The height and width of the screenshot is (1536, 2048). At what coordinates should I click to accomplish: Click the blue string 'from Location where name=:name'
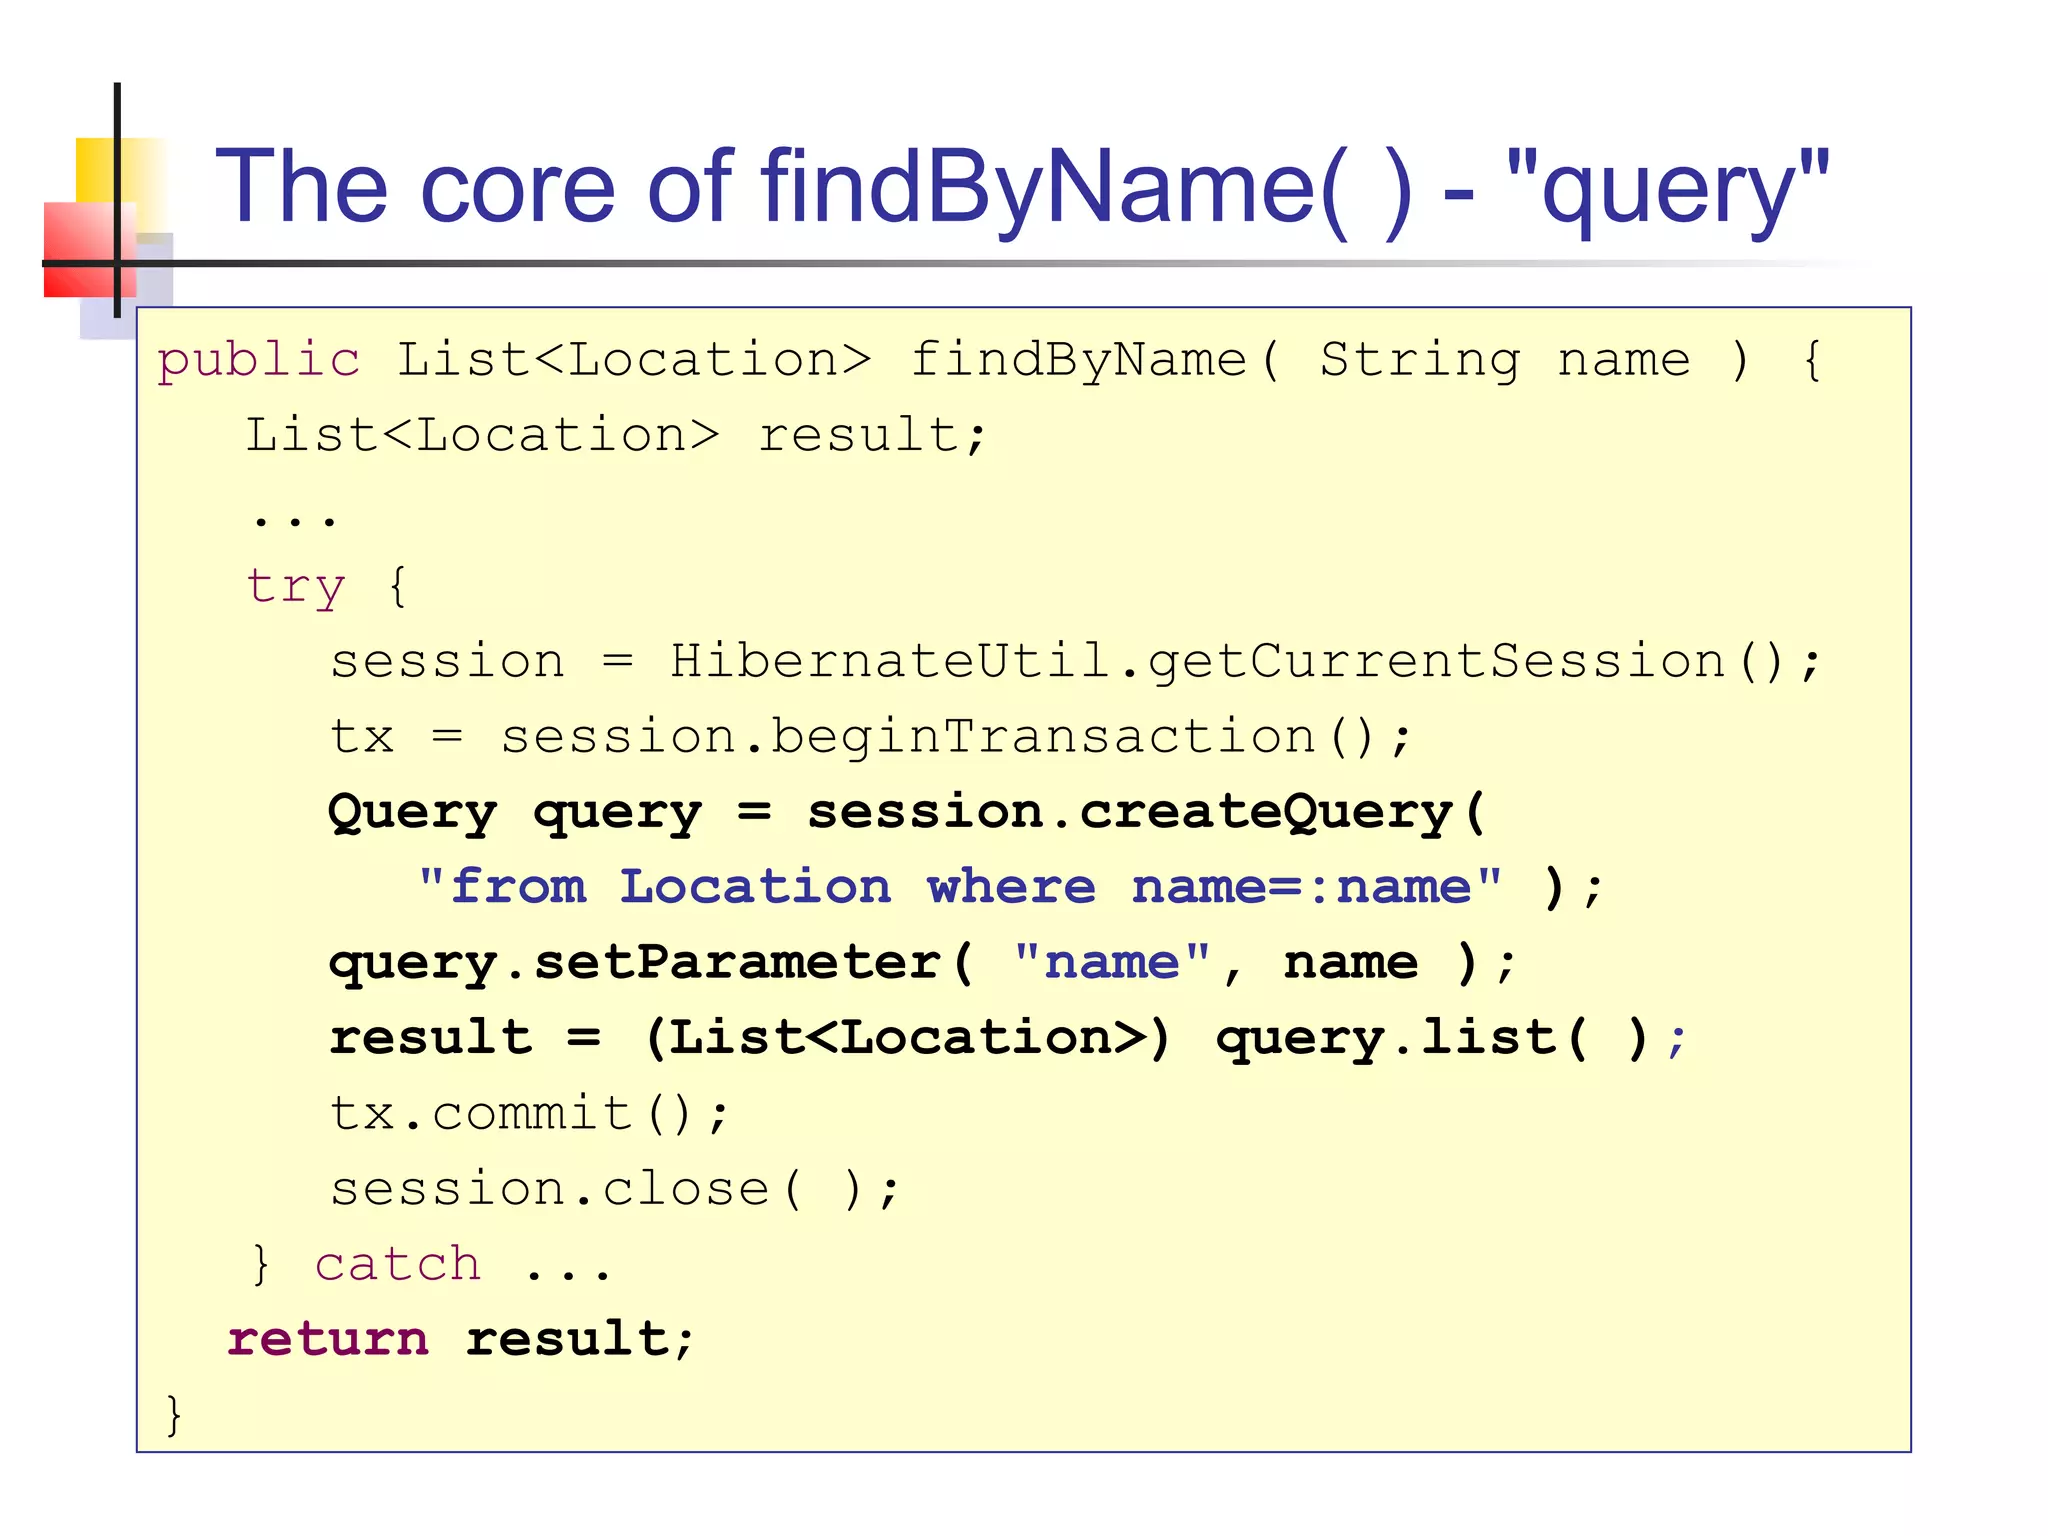tap(960, 888)
